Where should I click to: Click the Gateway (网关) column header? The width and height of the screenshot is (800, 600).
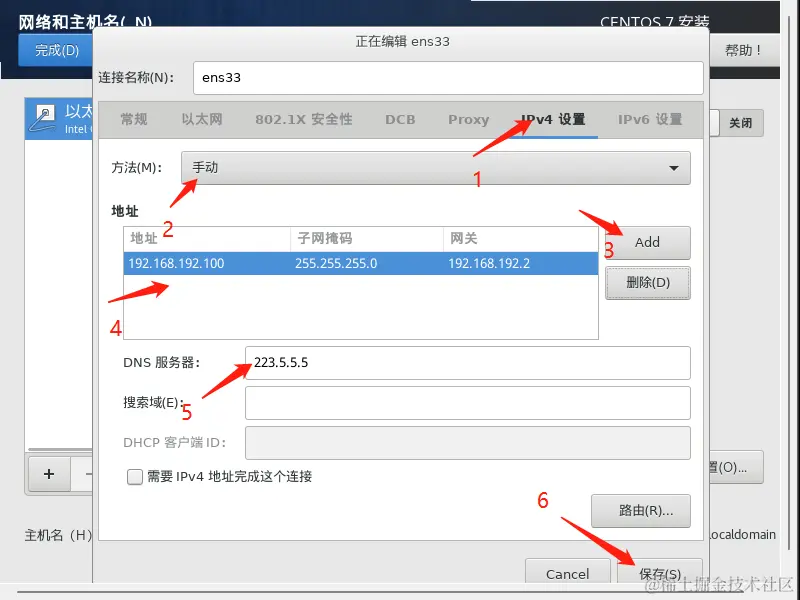point(520,239)
